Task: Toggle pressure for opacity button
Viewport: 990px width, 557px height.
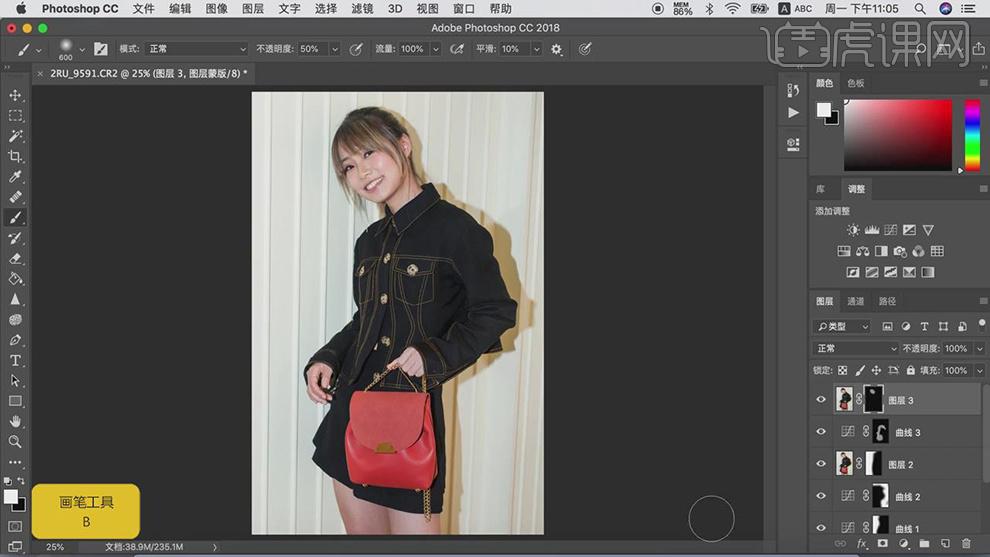Action: coord(356,49)
